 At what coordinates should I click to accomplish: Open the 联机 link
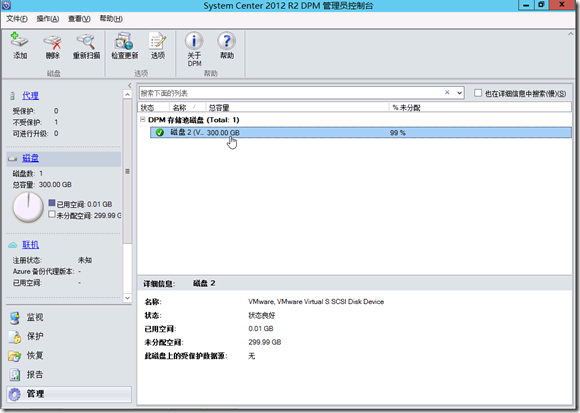click(x=30, y=245)
